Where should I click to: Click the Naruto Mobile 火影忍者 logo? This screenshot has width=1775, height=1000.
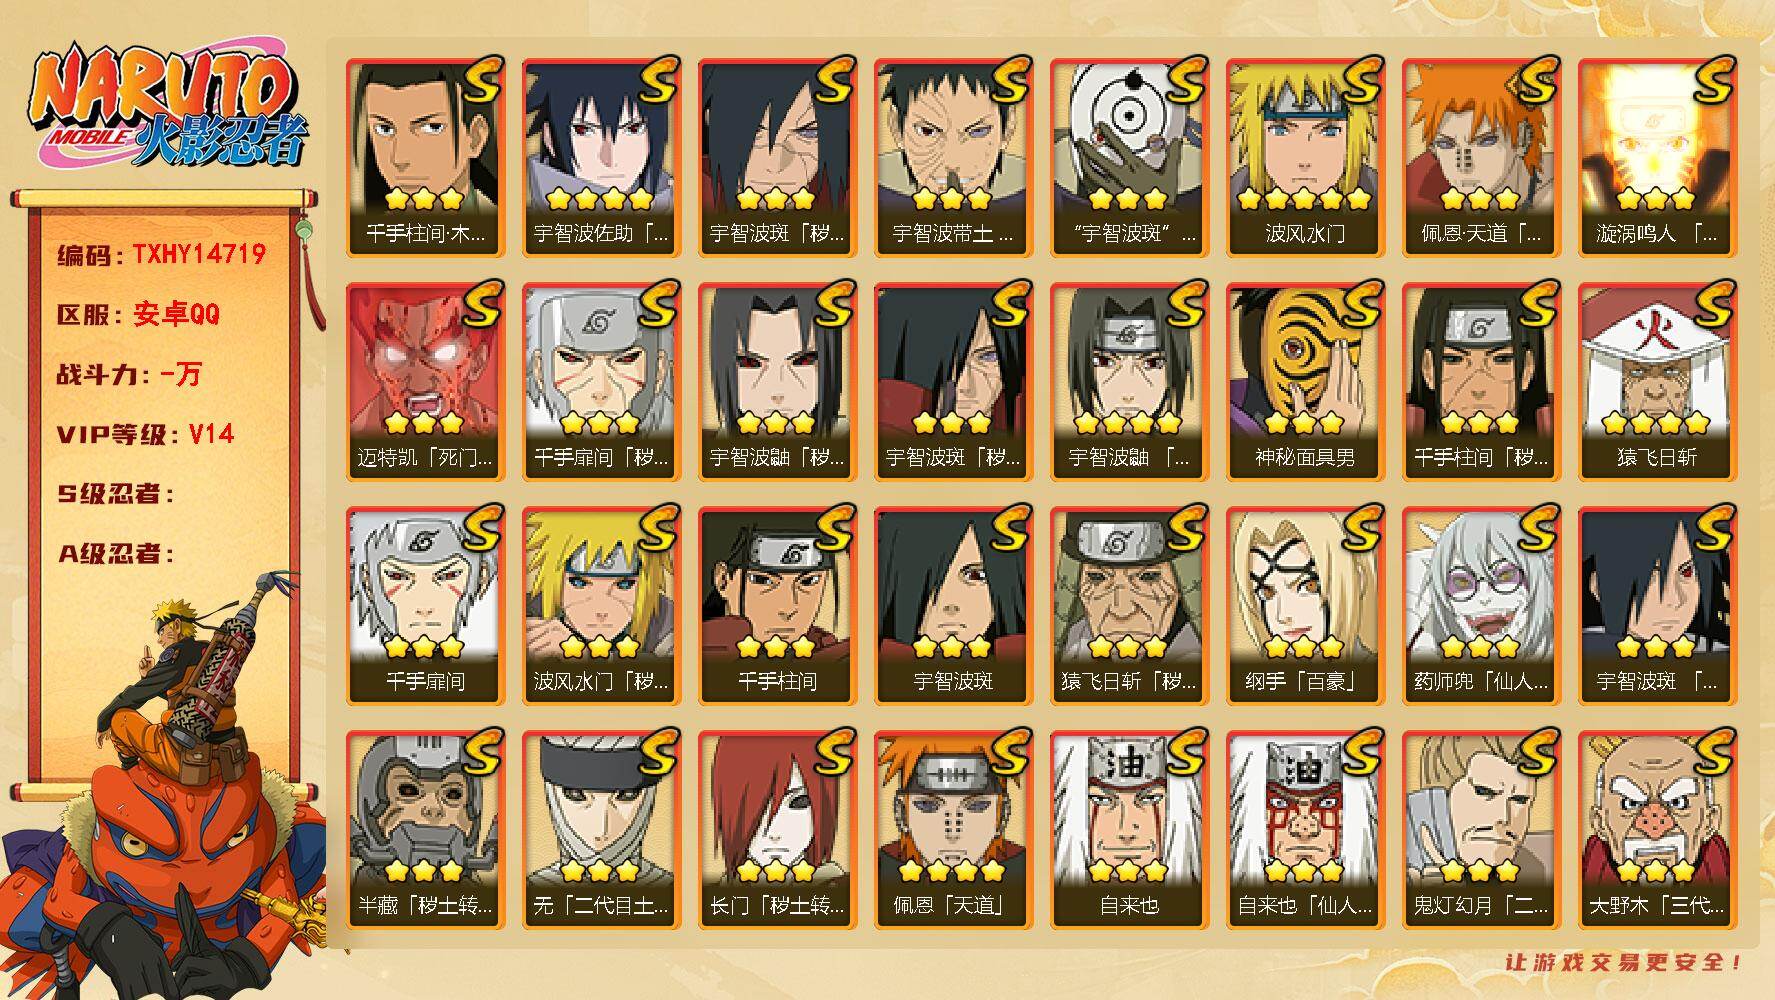pyautogui.click(x=168, y=108)
